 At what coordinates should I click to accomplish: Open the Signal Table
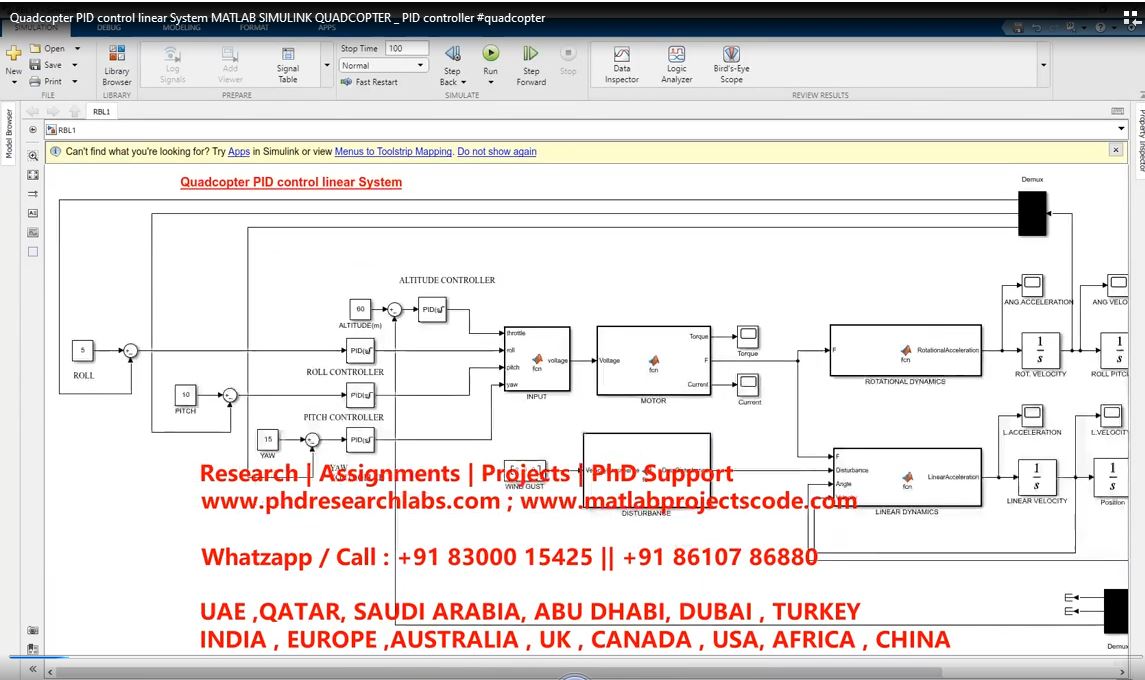pyautogui.click(x=288, y=65)
